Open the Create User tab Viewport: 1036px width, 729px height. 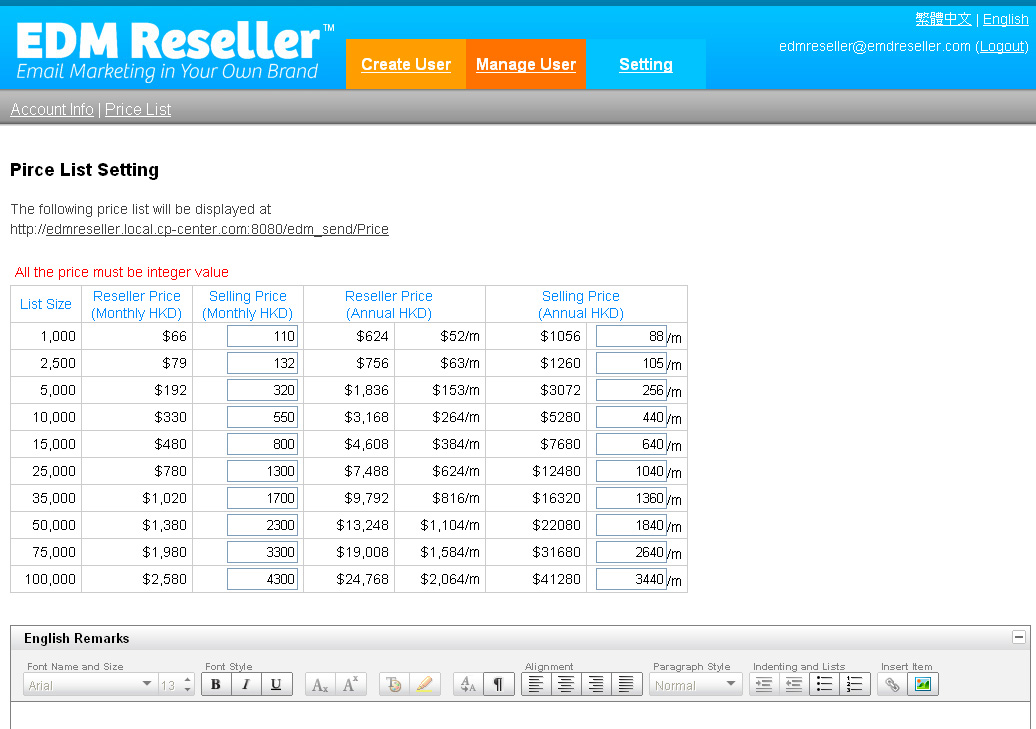[x=406, y=65]
